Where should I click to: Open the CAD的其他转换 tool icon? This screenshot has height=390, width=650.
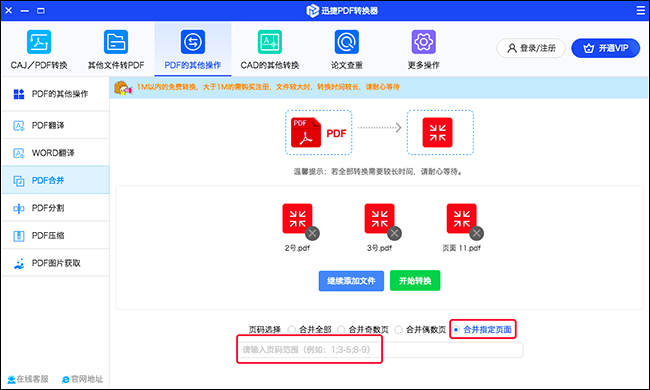point(270,42)
